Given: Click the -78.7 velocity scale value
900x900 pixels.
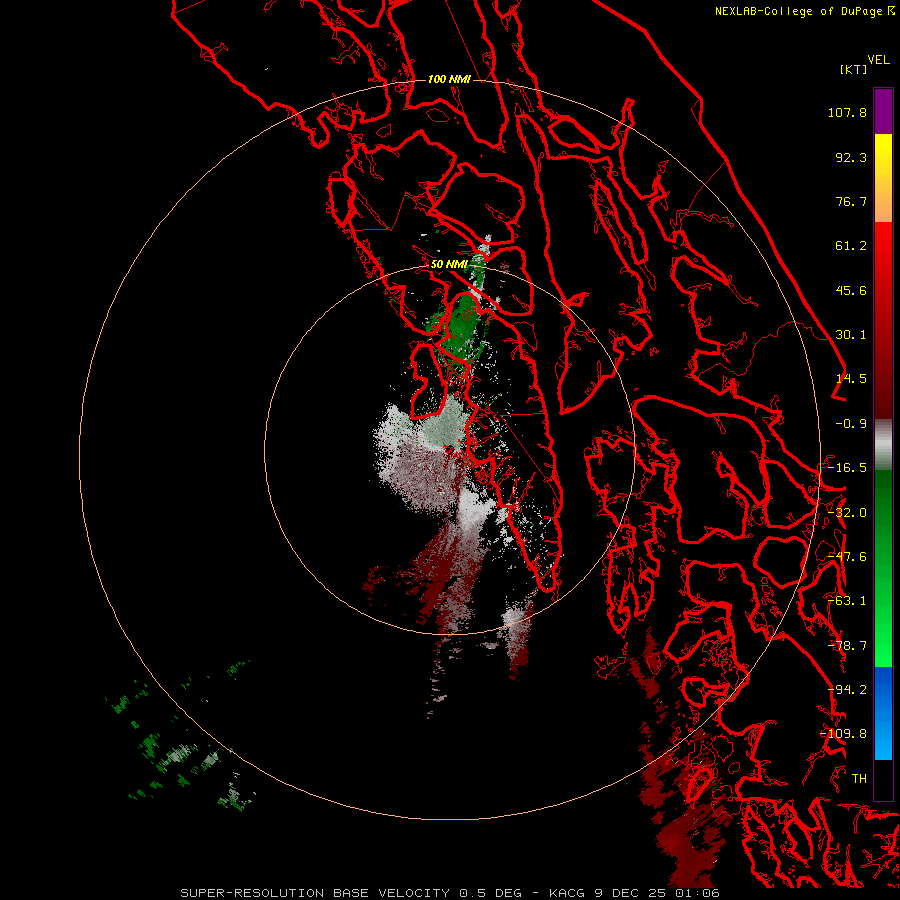Looking at the screenshot, I should (847, 646).
